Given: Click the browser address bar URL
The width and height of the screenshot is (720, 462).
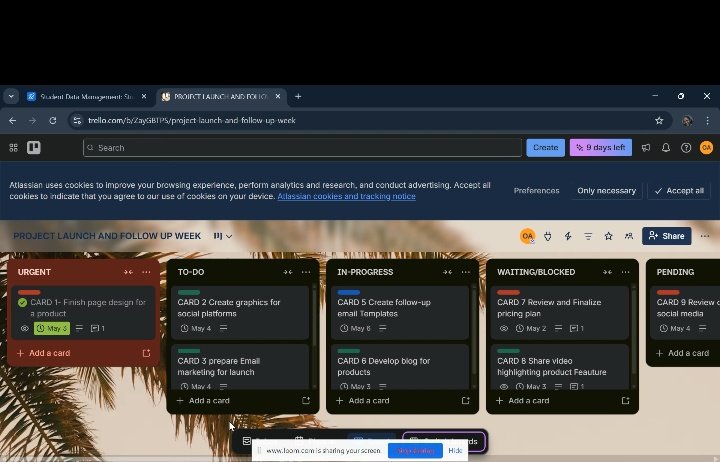Looking at the screenshot, I should click(191, 120).
